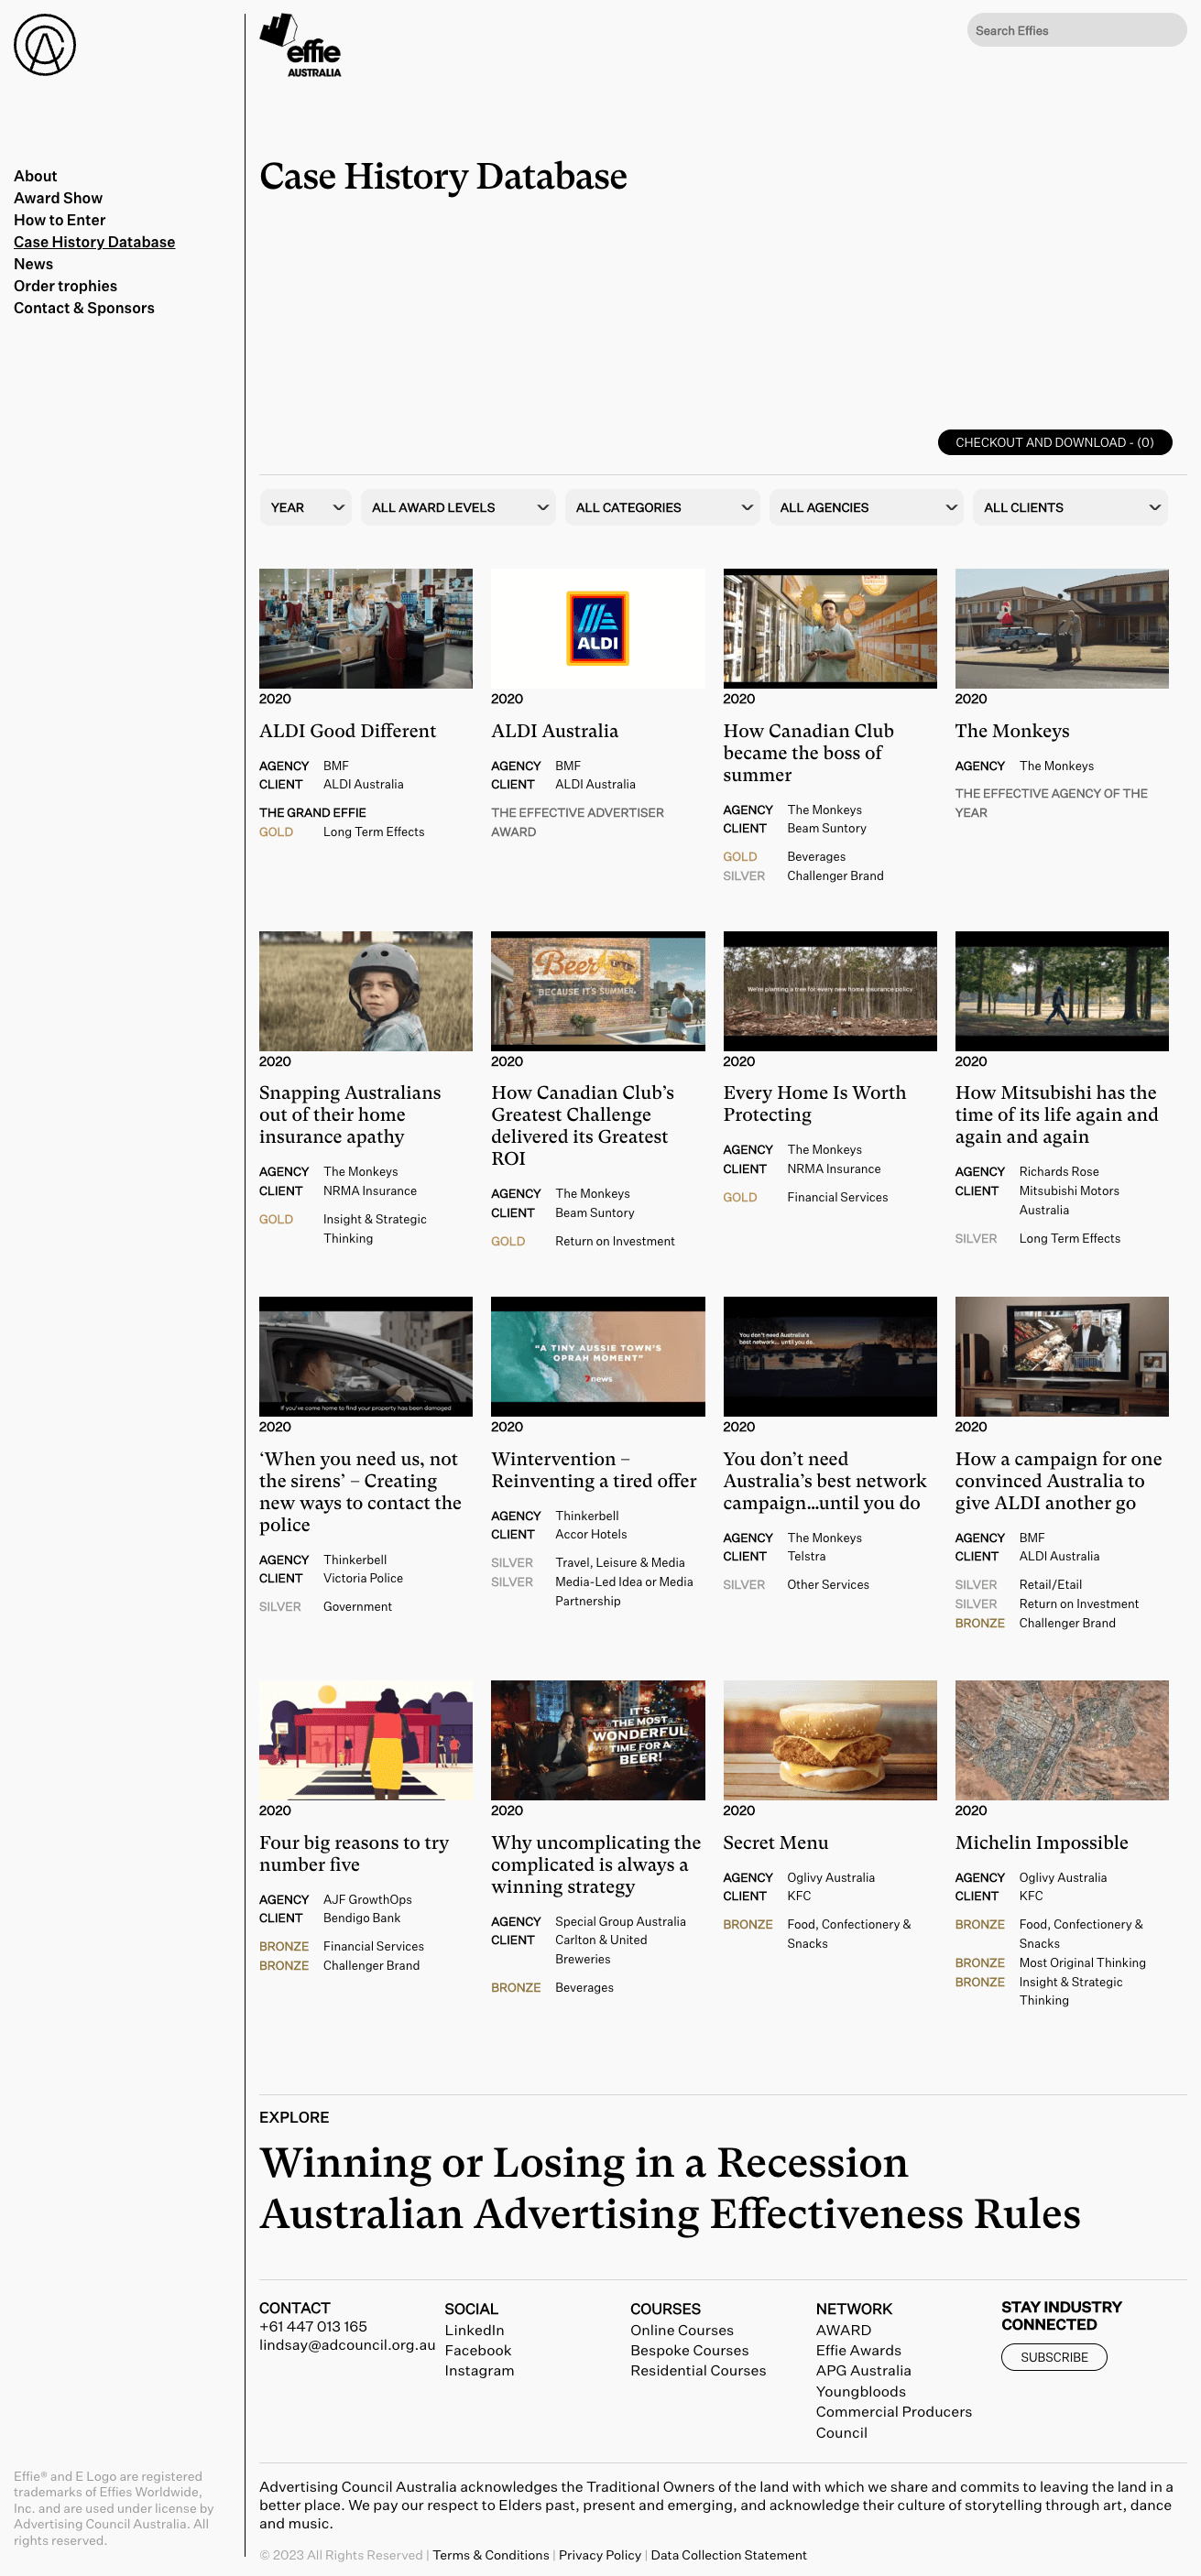Open the Privacy Policy link
1201x2576 pixels.
[599, 2555]
